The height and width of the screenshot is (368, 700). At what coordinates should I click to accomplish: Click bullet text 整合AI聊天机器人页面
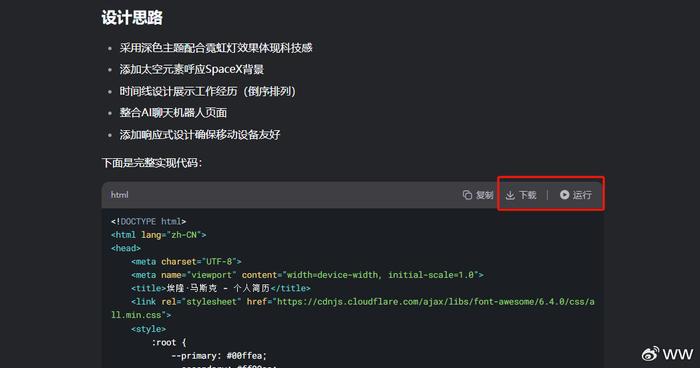(x=173, y=113)
